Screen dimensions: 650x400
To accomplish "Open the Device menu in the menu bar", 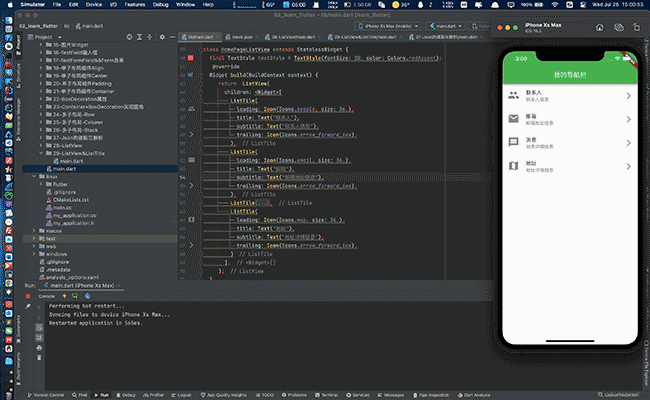I will click(94, 5).
